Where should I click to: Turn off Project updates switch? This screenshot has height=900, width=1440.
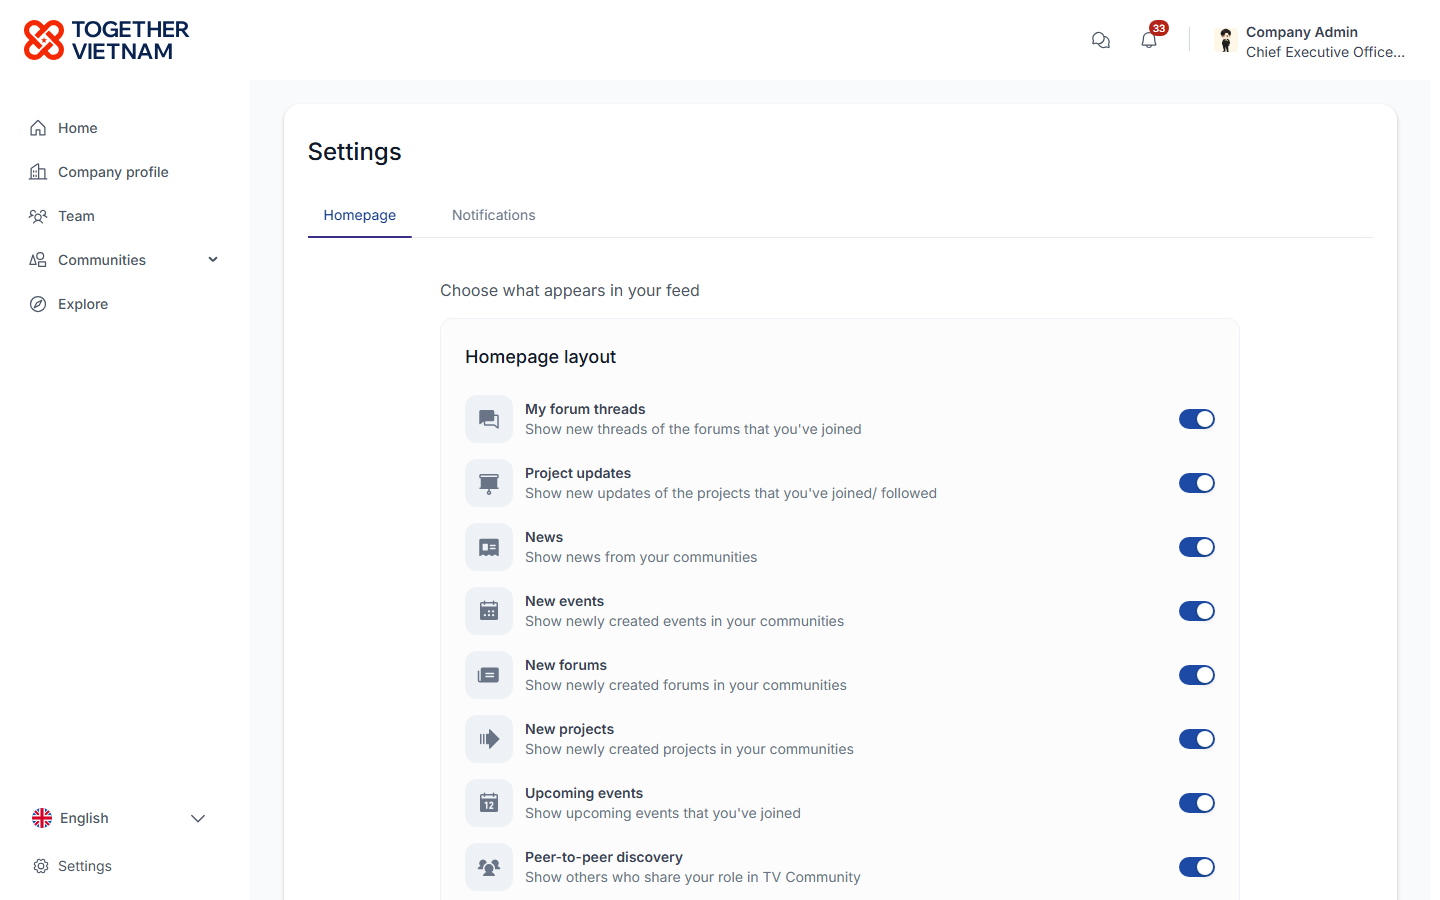coord(1197,483)
